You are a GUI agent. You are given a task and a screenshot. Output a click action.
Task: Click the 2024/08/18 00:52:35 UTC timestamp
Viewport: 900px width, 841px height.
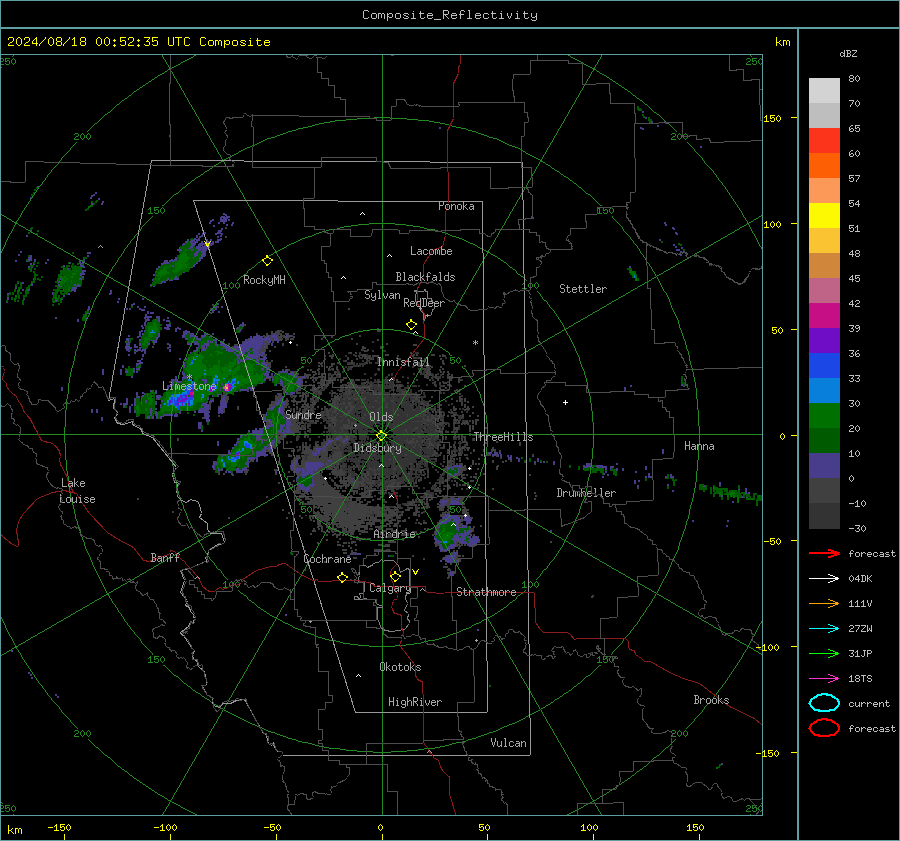coord(138,42)
